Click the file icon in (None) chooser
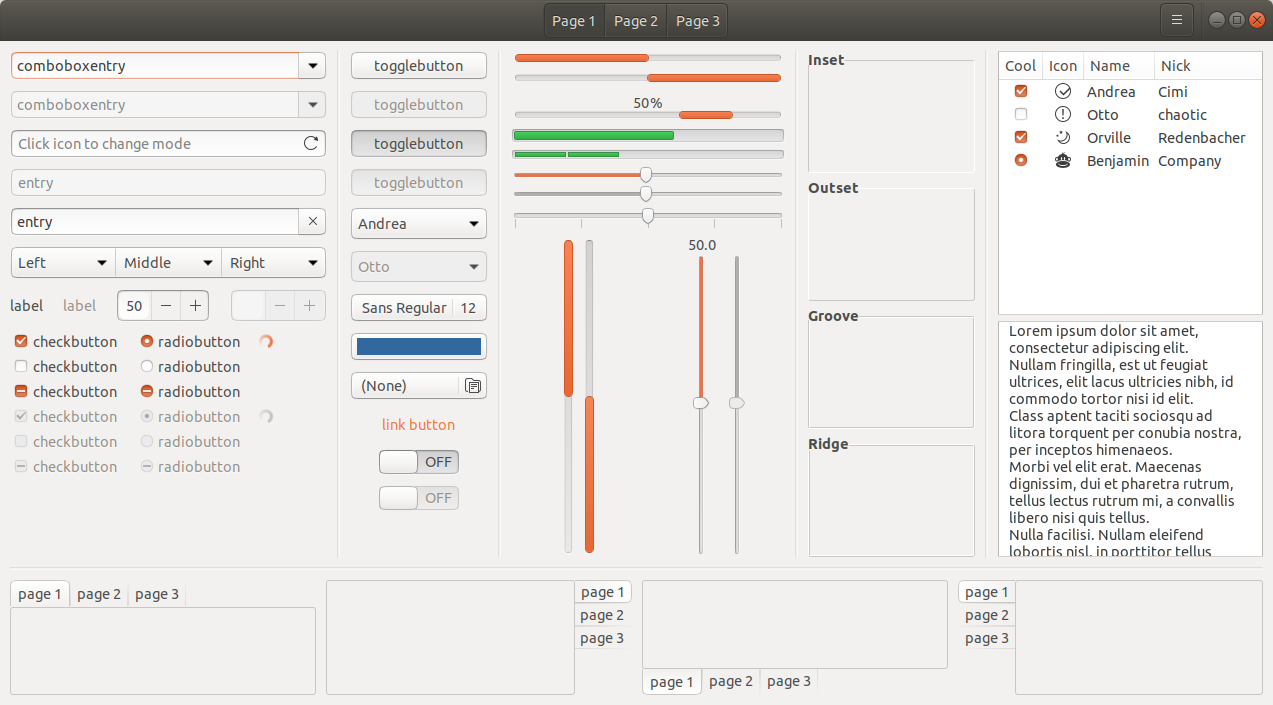1273x705 pixels. coord(473,386)
